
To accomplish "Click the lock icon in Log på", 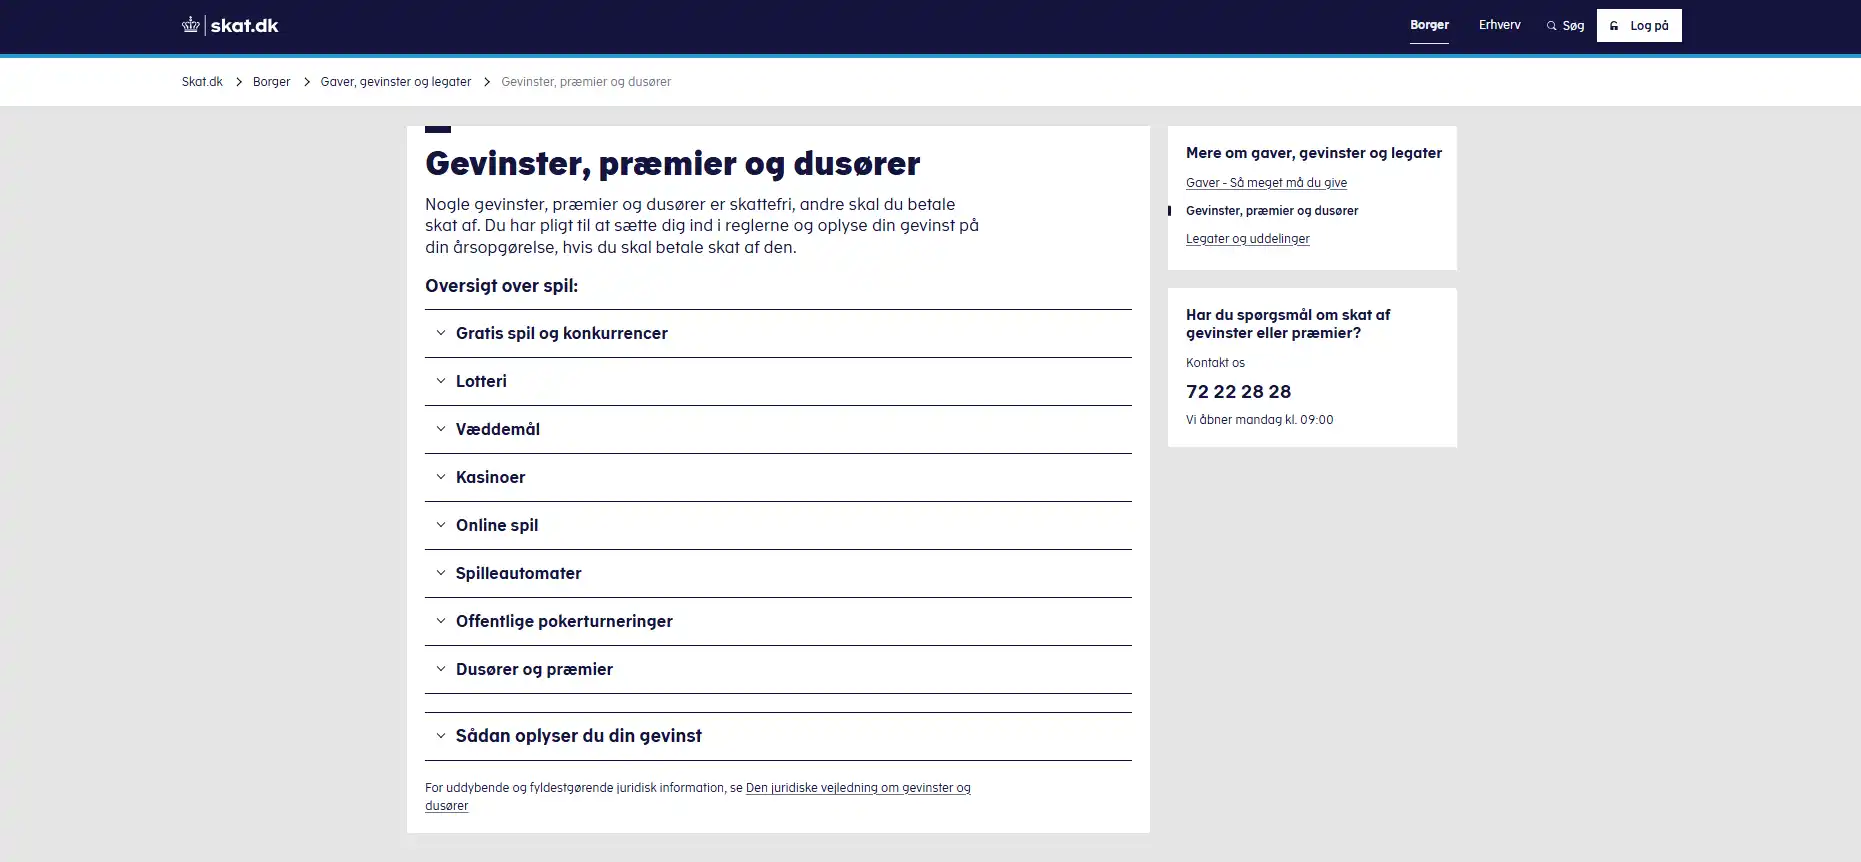I will pyautogui.click(x=1614, y=26).
